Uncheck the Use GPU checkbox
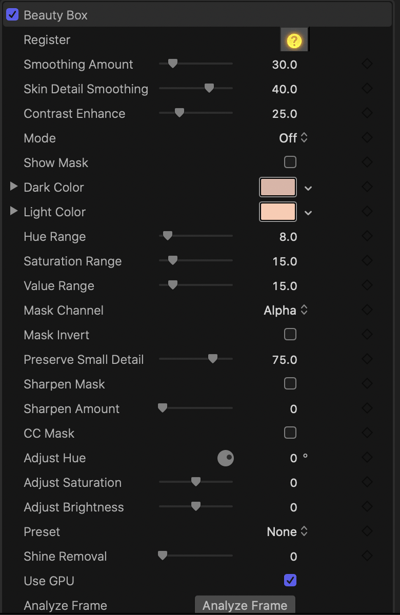Image resolution: width=400 pixels, height=615 pixels. pyautogui.click(x=290, y=580)
